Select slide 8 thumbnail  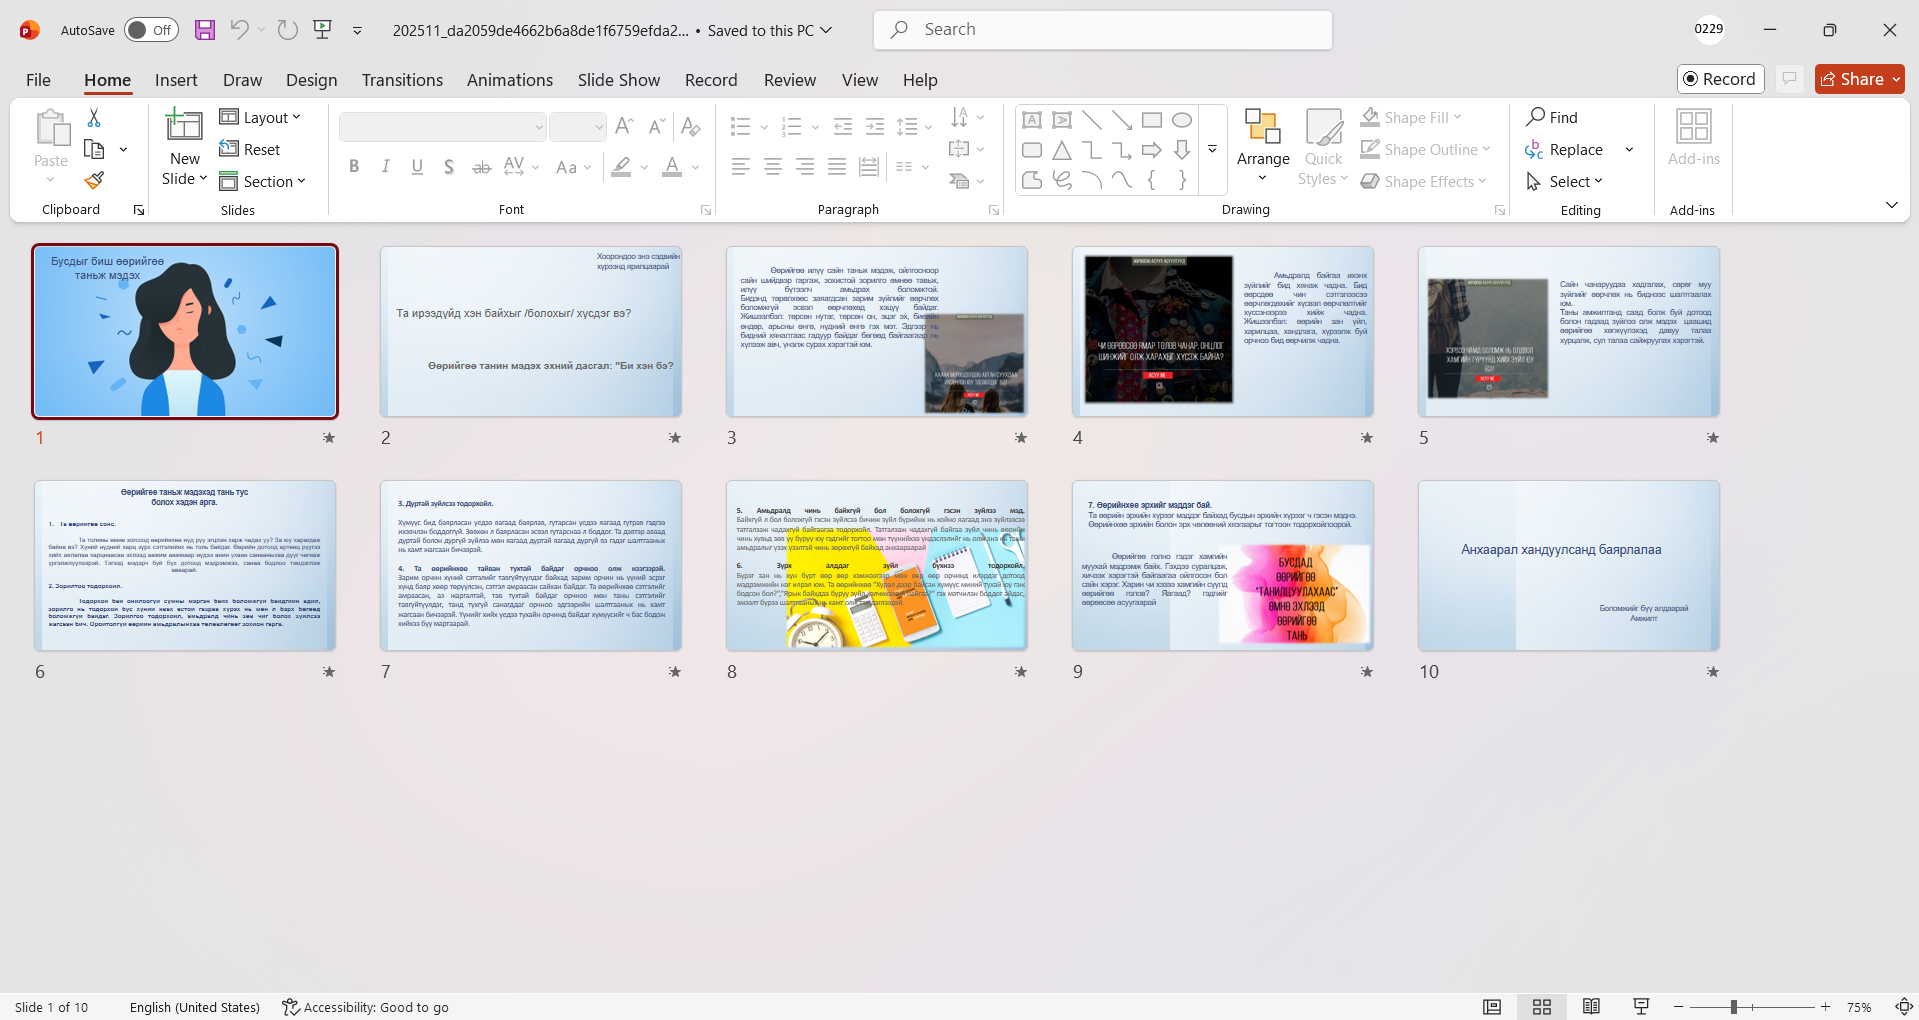(876, 565)
